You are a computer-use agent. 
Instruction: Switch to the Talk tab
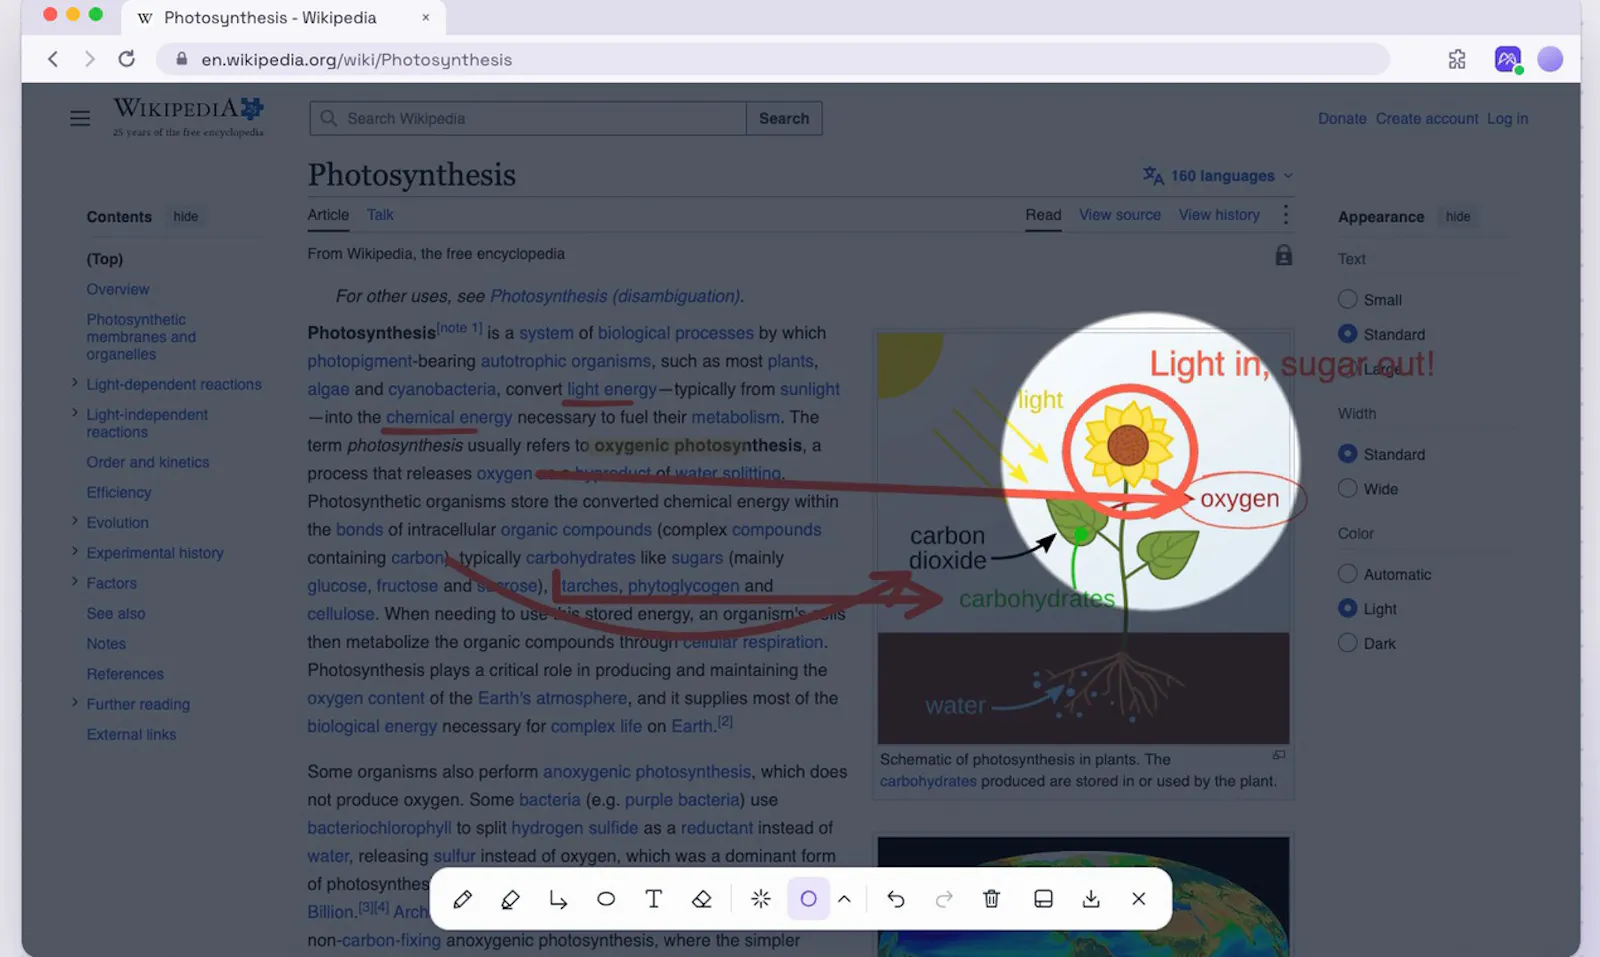[x=380, y=215]
